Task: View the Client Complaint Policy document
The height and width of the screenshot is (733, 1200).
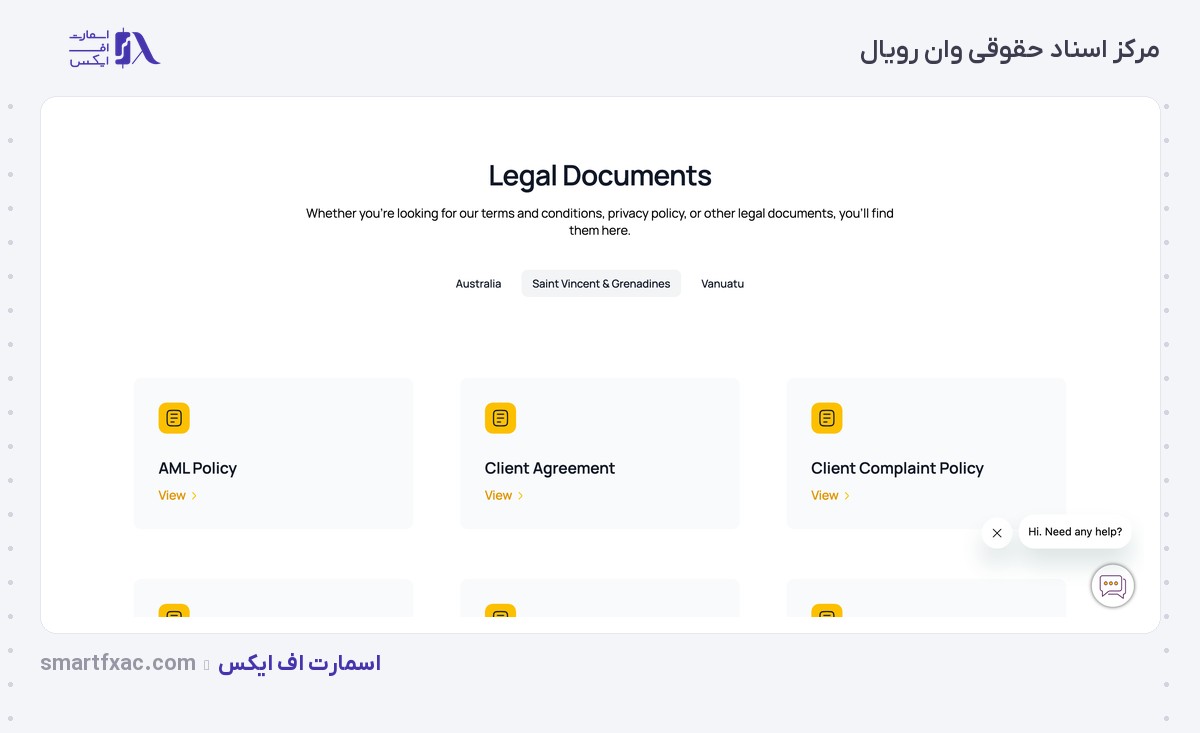Action: point(829,495)
